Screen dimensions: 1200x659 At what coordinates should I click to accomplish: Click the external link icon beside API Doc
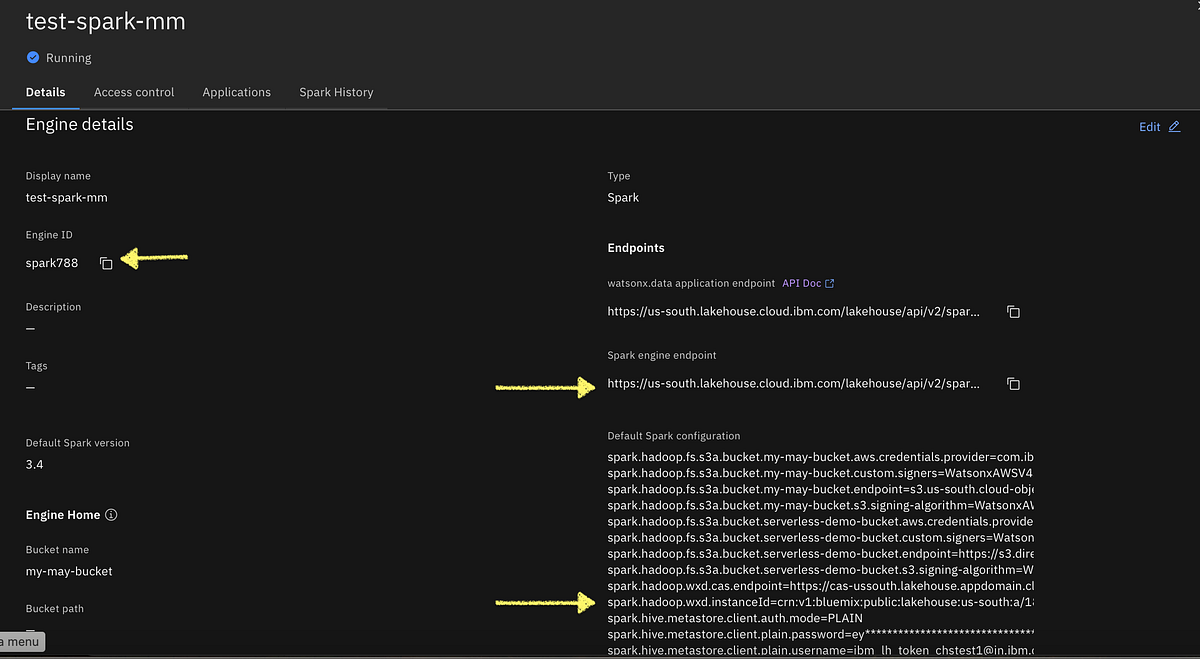[x=828, y=283]
